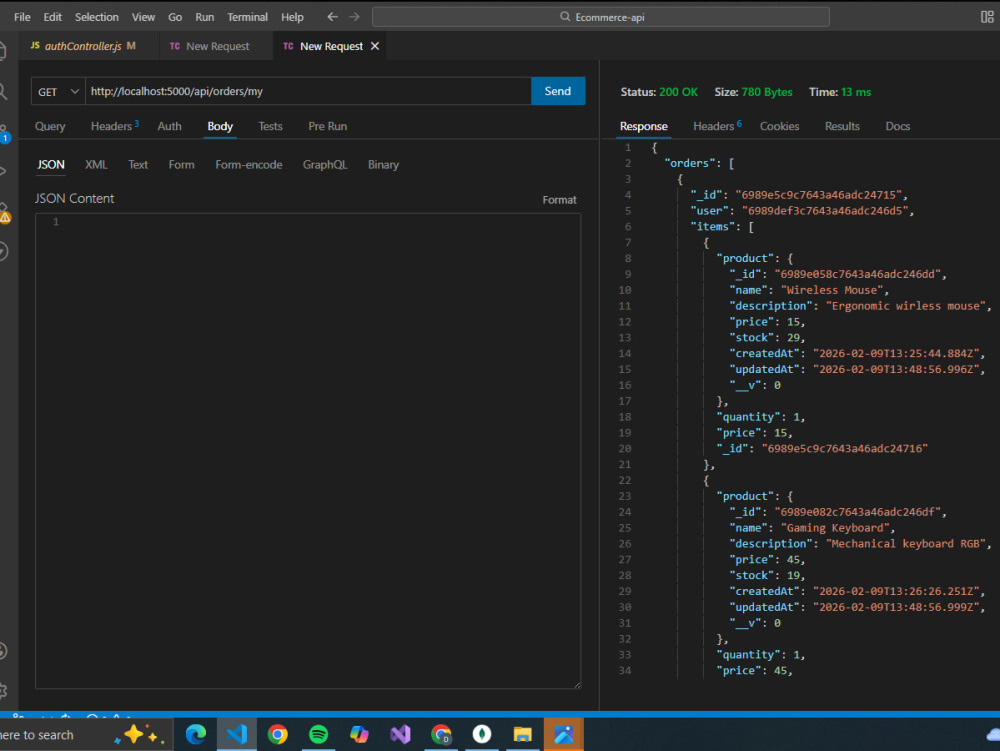Click the Format JSON link
Screen dimensions: 1000x751
click(559, 200)
